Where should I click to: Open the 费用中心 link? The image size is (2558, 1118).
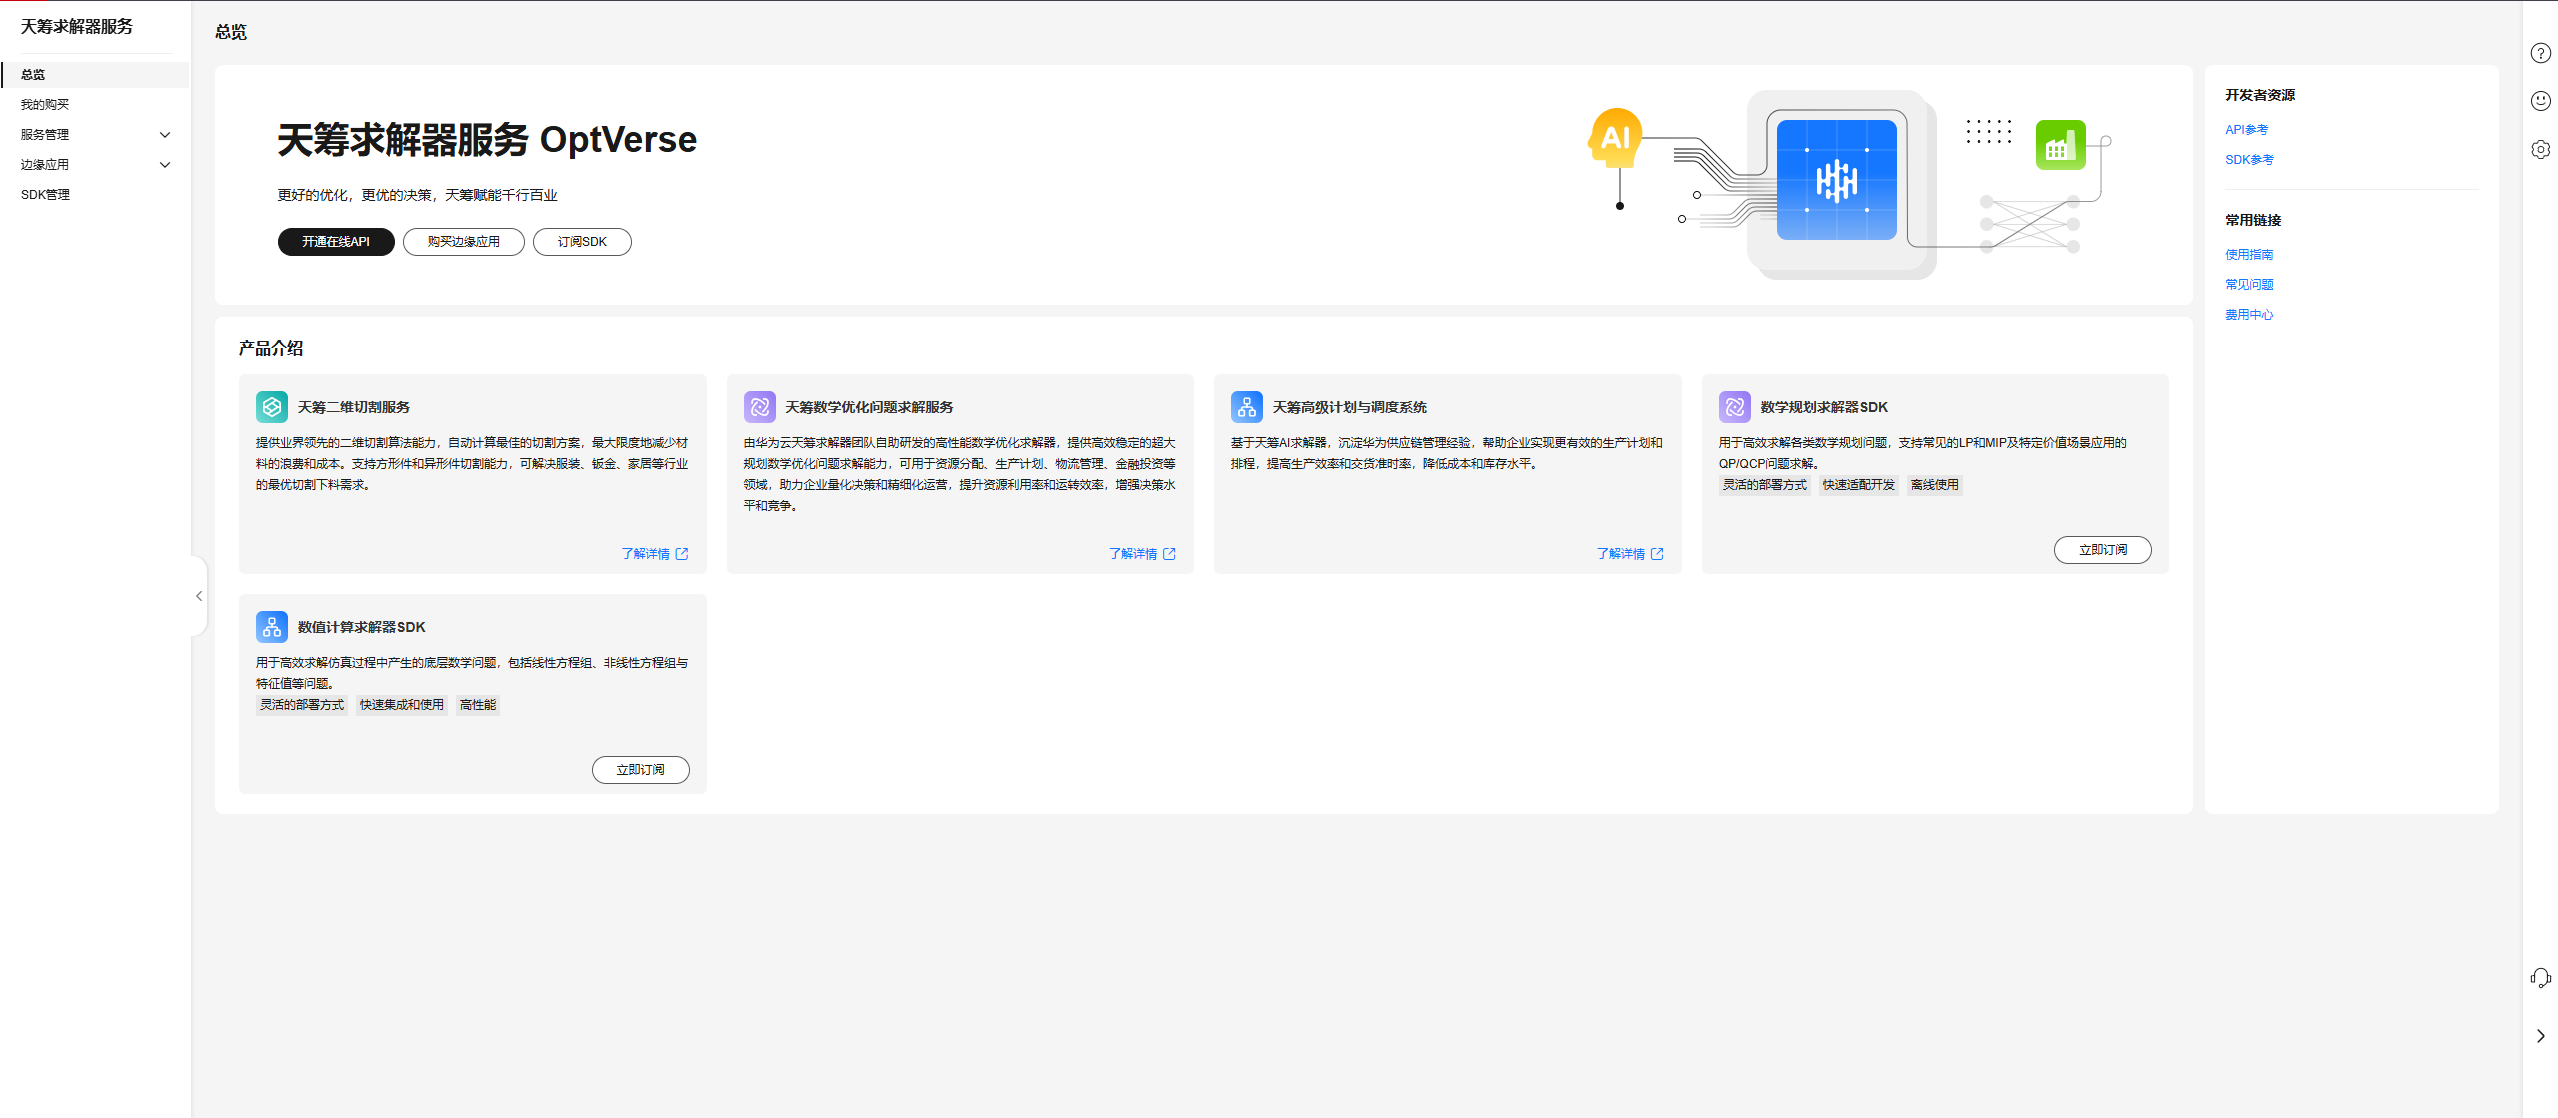pyautogui.click(x=2249, y=315)
